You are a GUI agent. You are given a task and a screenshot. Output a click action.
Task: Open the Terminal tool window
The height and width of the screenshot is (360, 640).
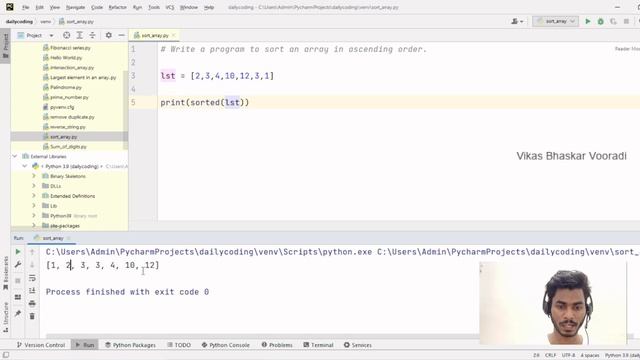click(318, 345)
